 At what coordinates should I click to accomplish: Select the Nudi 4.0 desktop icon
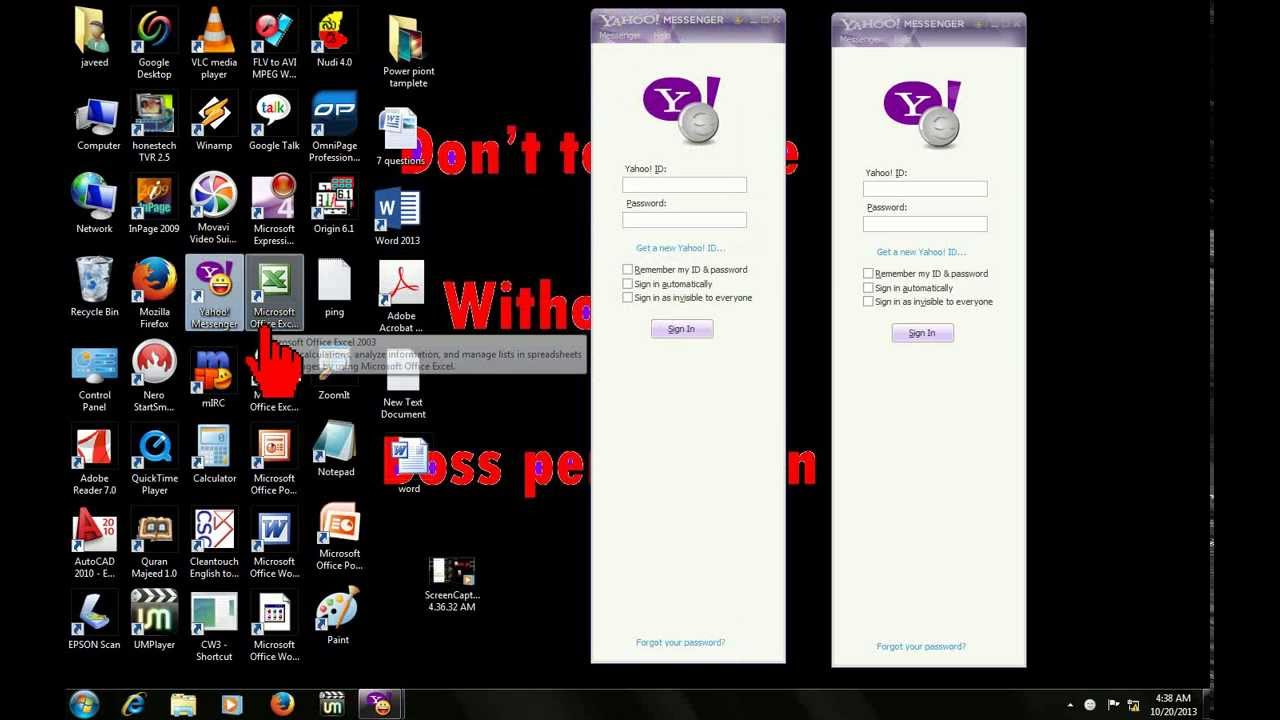334,38
